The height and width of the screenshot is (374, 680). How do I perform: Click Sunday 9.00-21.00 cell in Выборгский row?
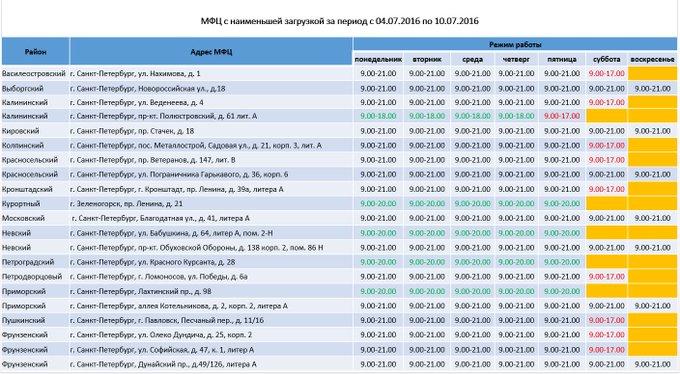[x=652, y=89]
